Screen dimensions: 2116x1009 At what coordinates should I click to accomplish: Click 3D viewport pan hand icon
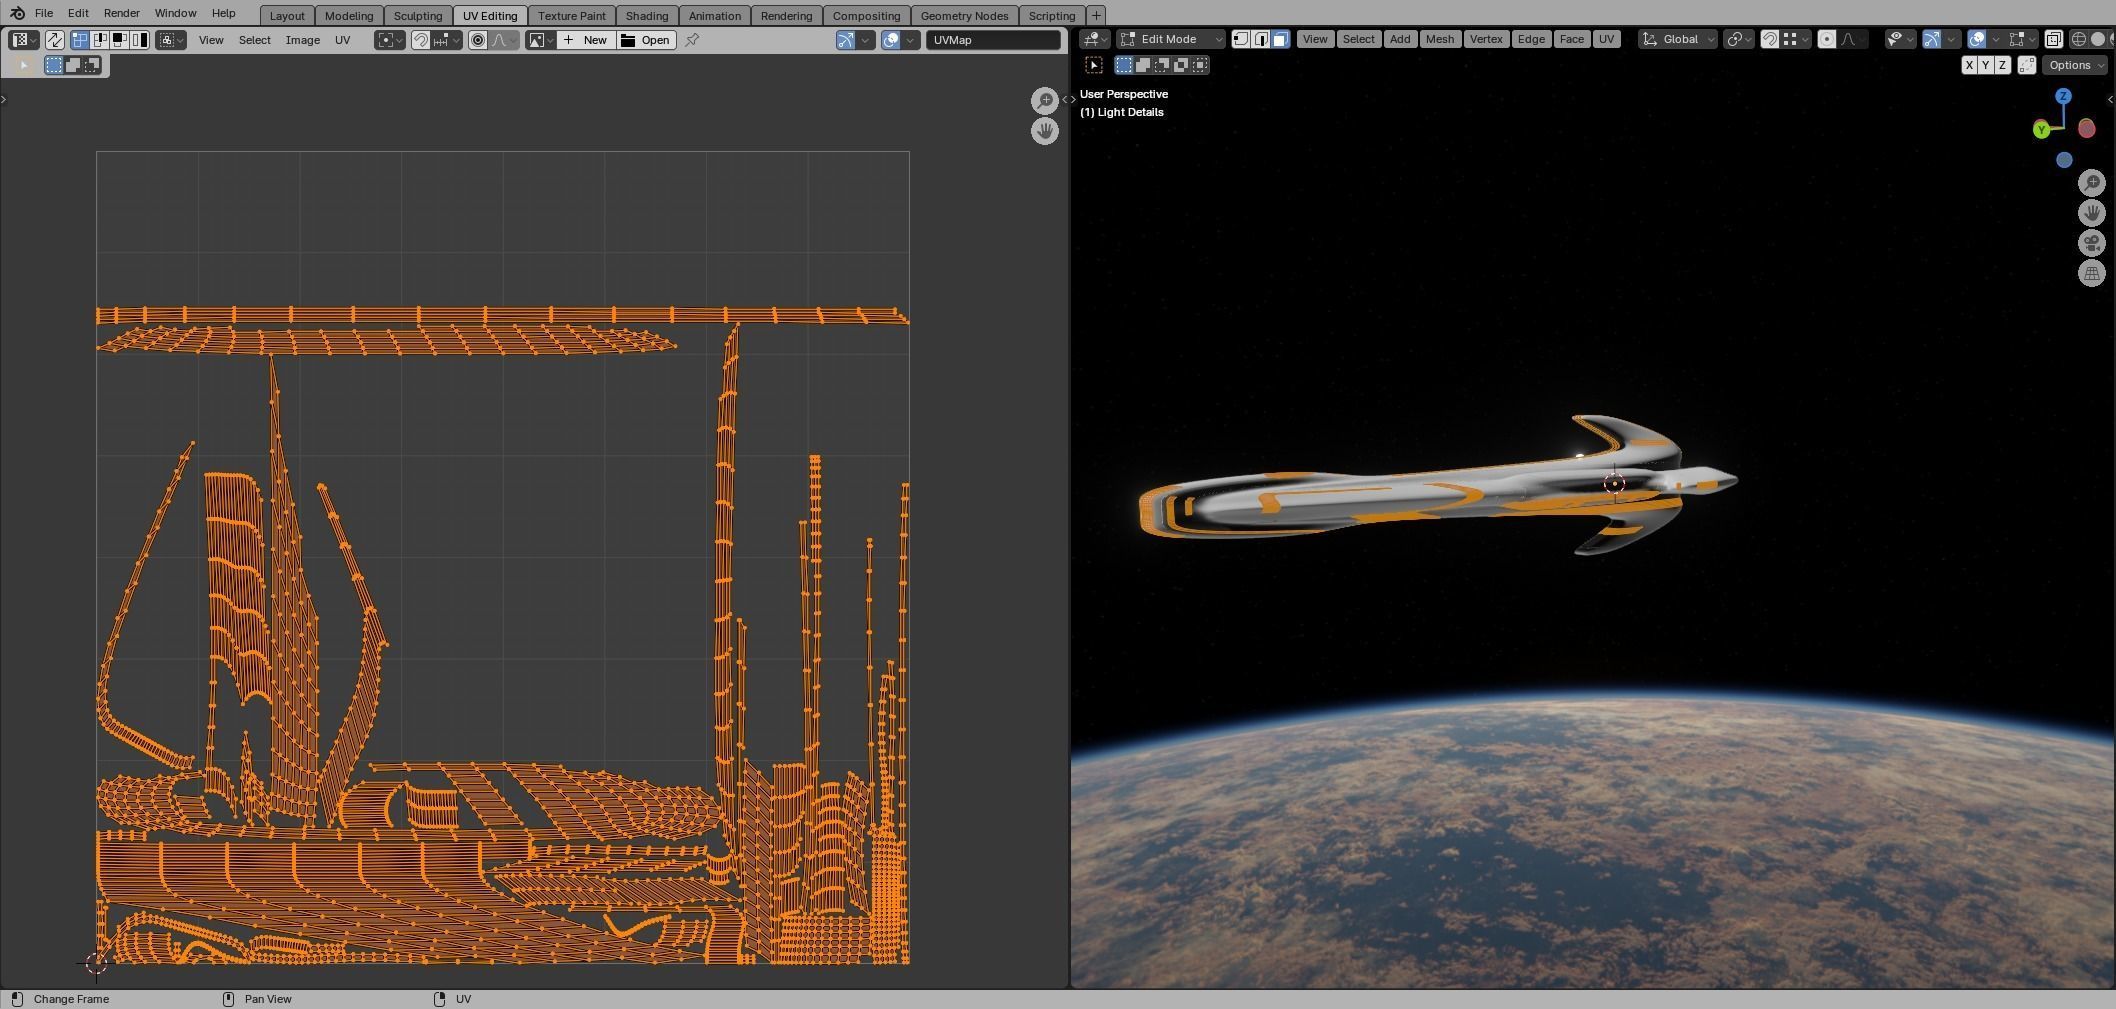tap(2092, 213)
